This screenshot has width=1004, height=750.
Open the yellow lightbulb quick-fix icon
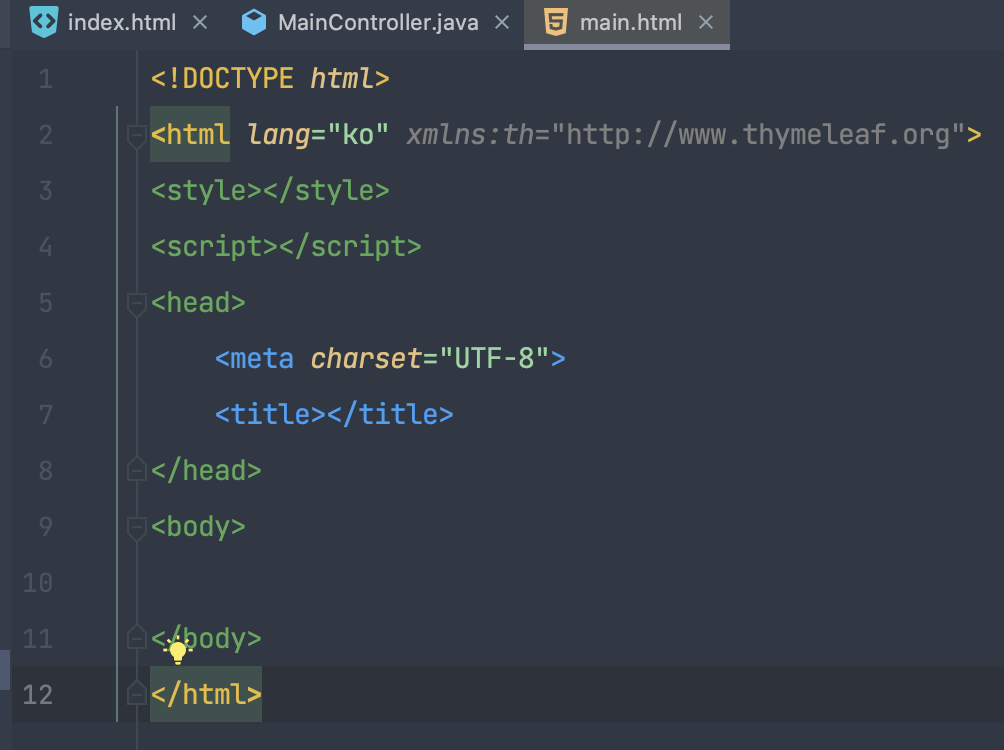pyautogui.click(x=177, y=651)
